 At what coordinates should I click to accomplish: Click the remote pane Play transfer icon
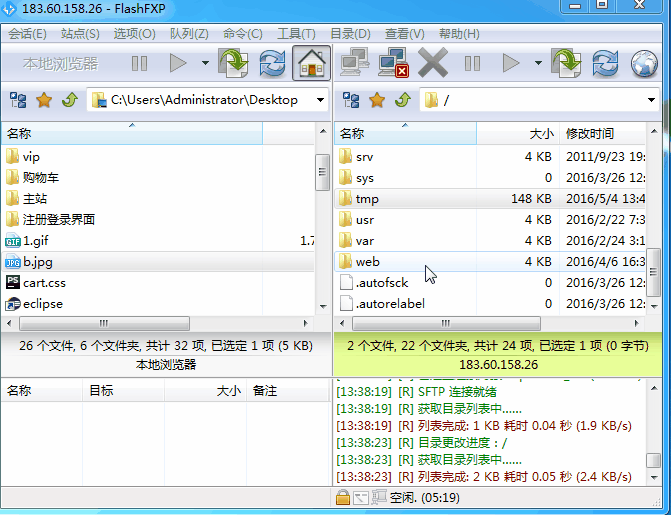[511, 63]
